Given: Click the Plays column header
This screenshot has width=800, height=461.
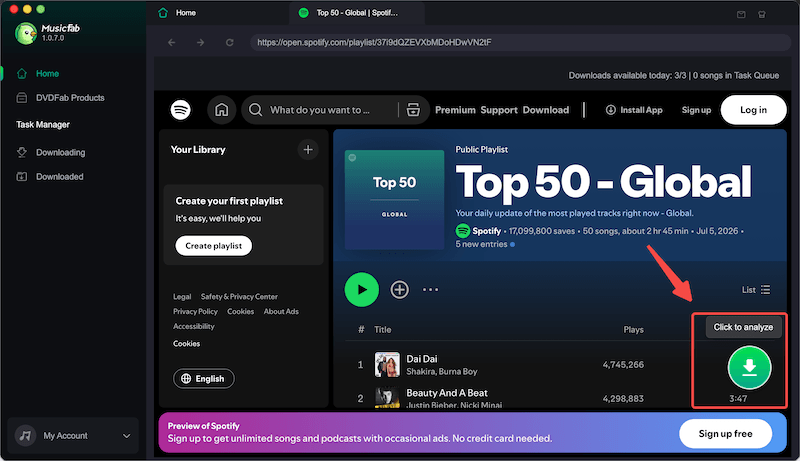Looking at the screenshot, I should (x=633, y=330).
